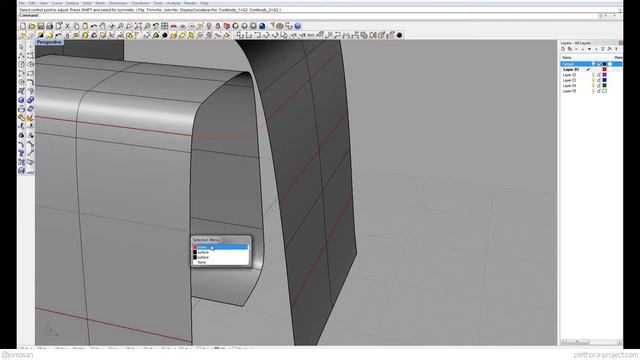Choose None in the Selection Menu
640x360 pixels.
click(x=202, y=262)
